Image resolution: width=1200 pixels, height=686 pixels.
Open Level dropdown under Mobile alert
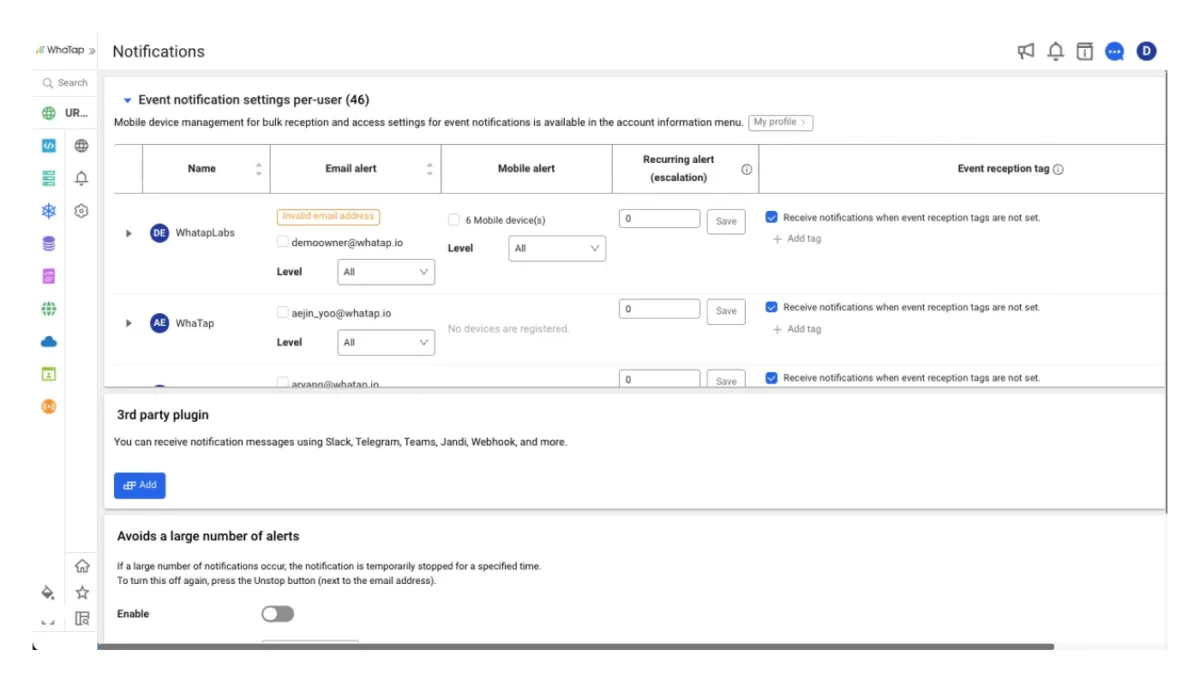[x=556, y=248]
